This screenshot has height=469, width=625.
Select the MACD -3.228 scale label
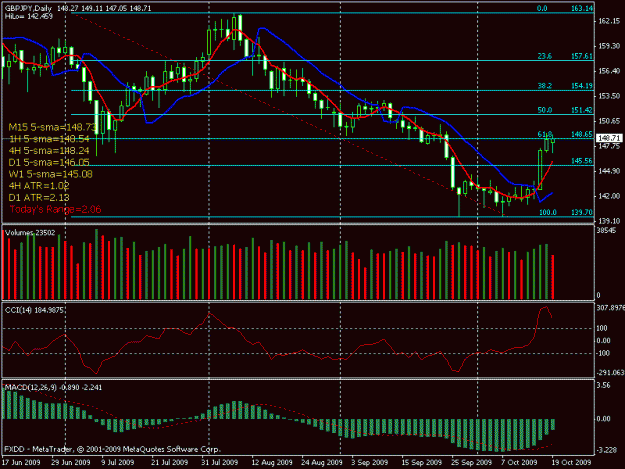(606, 450)
